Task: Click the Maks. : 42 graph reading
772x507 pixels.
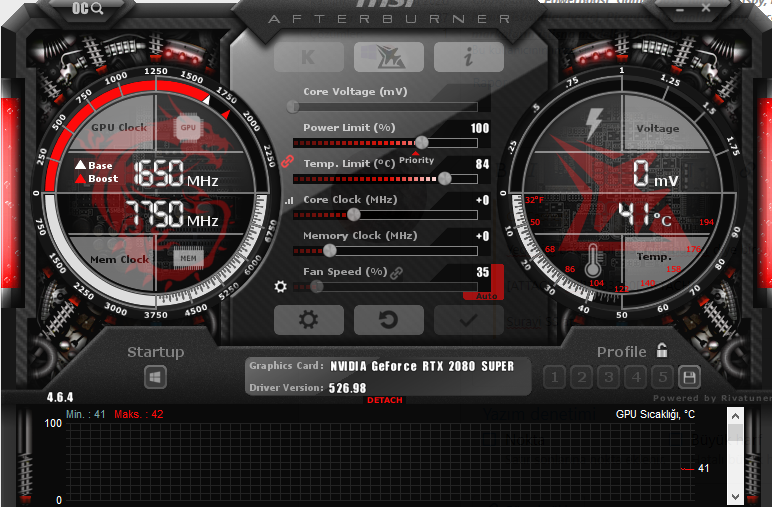Action: pyautogui.click(x=139, y=414)
